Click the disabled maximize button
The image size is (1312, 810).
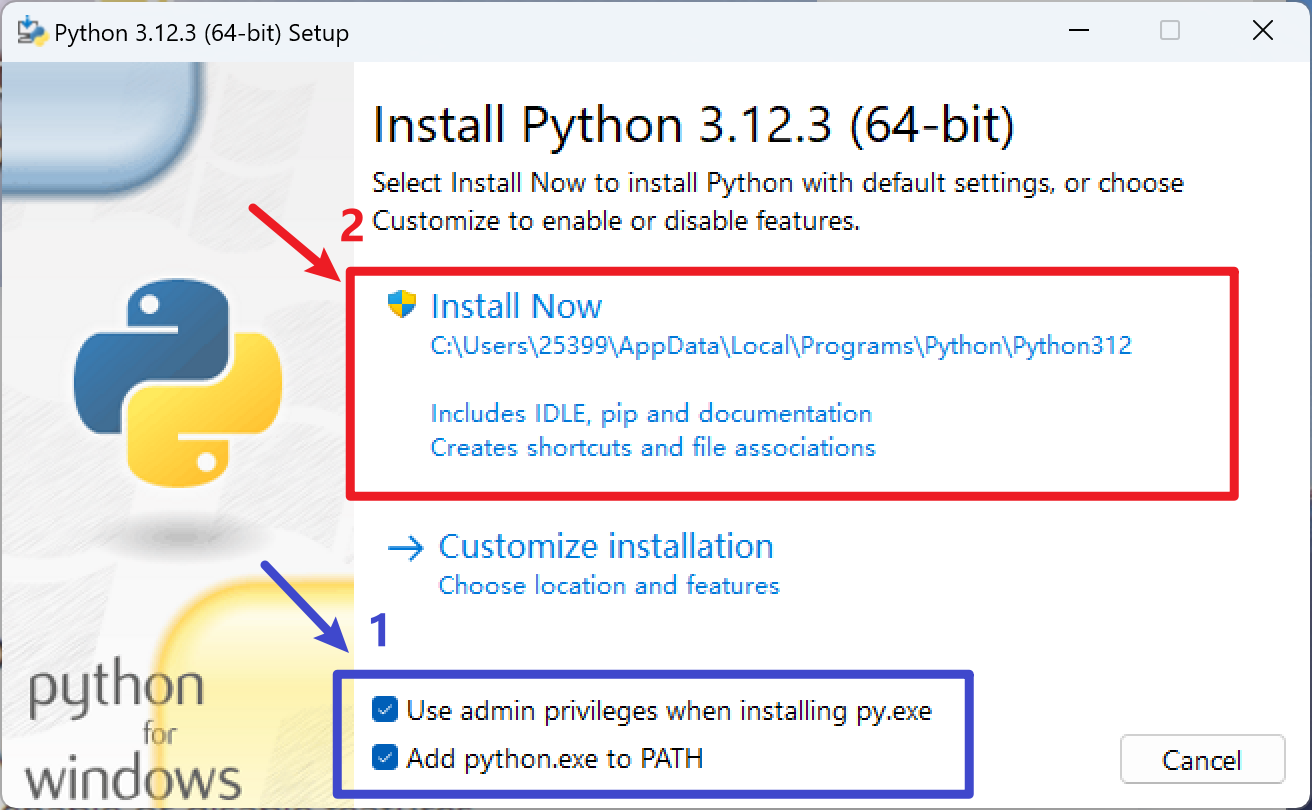click(x=1169, y=31)
